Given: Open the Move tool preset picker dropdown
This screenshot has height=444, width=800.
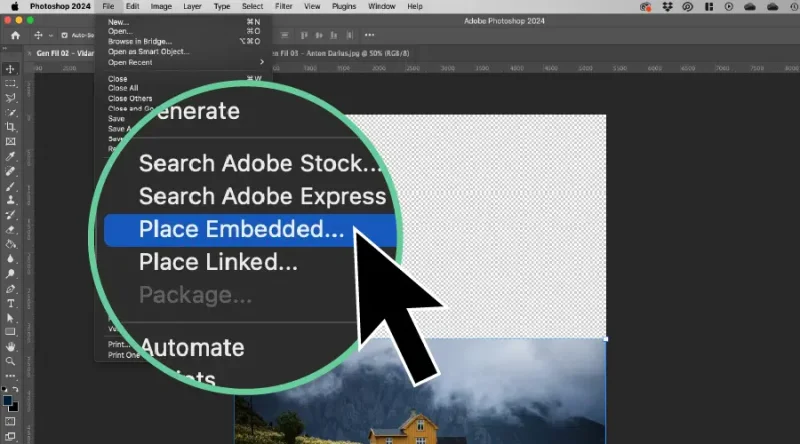Looking at the screenshot, I should click(x=51, y=36).
